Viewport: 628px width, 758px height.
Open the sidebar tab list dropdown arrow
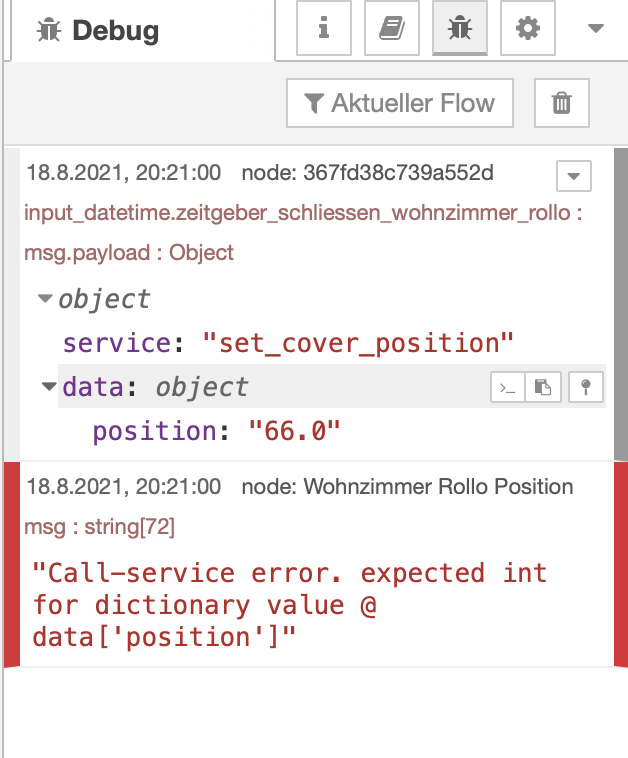[596, 29]
